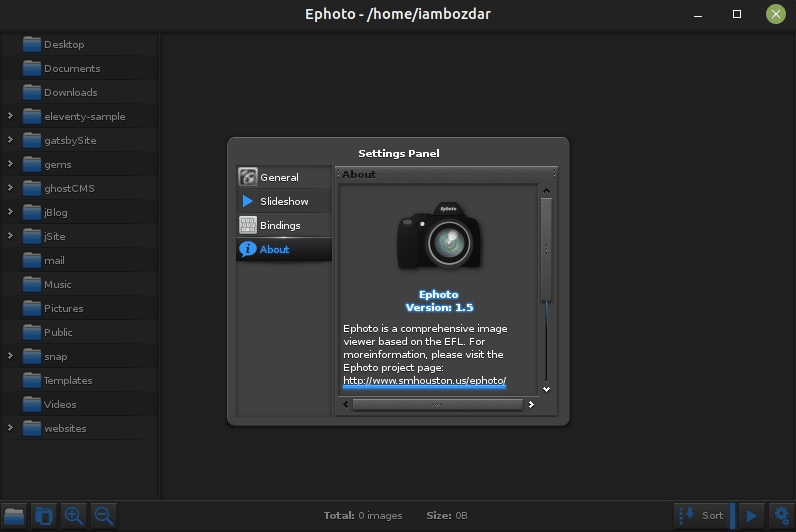796x532 pixels.
Task: Expand the gatsbySite folder
Action: pos(10,140)
